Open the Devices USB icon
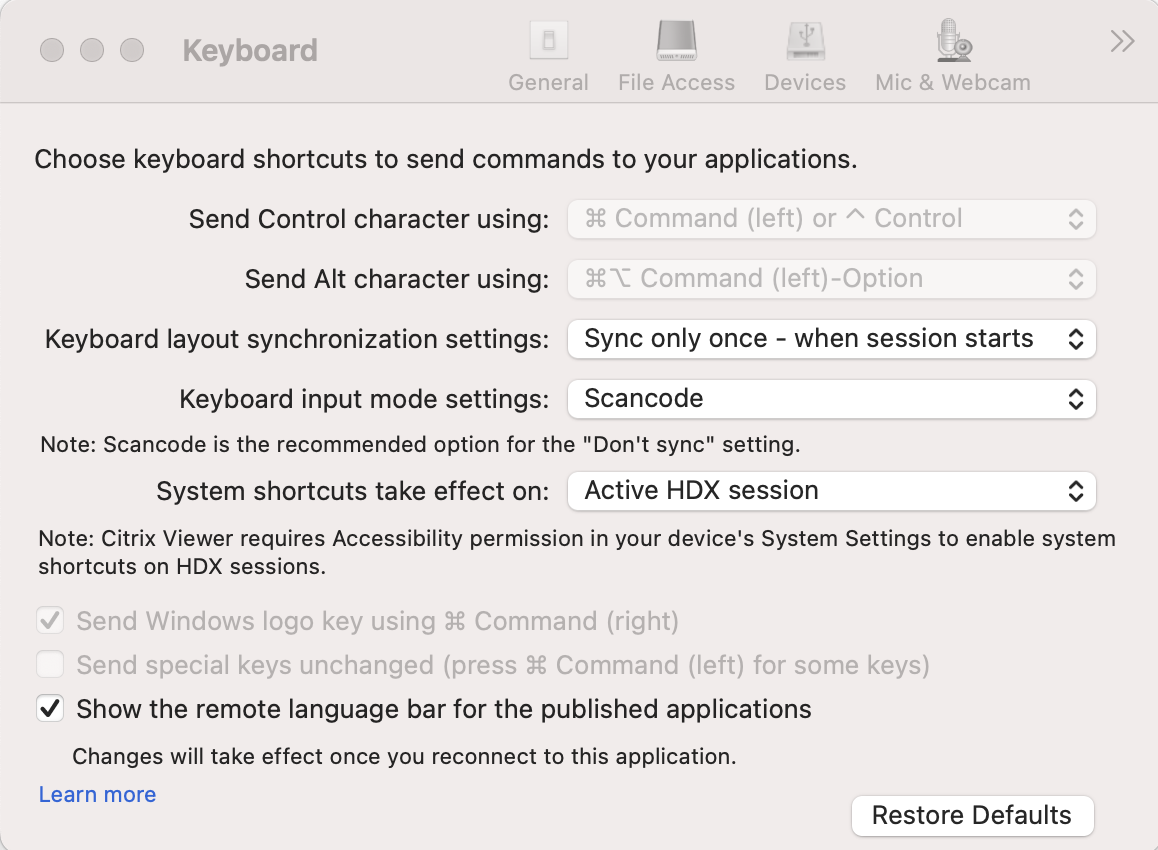 coord(805,42)
